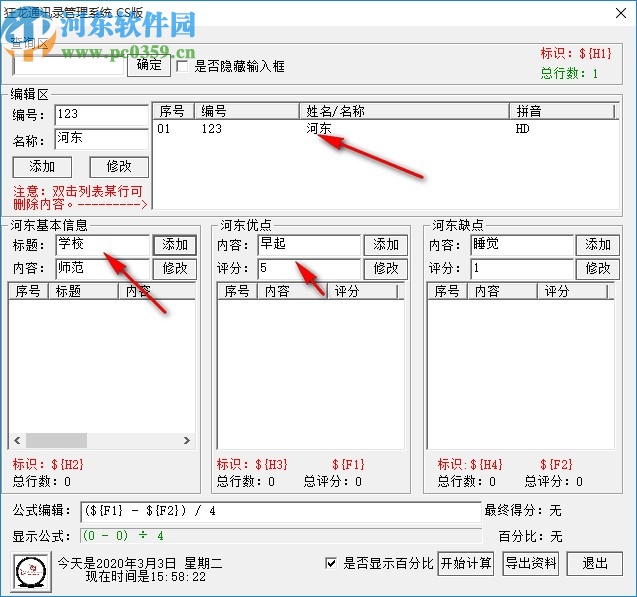Click the 内容 field containing 师范

[102, 268]
